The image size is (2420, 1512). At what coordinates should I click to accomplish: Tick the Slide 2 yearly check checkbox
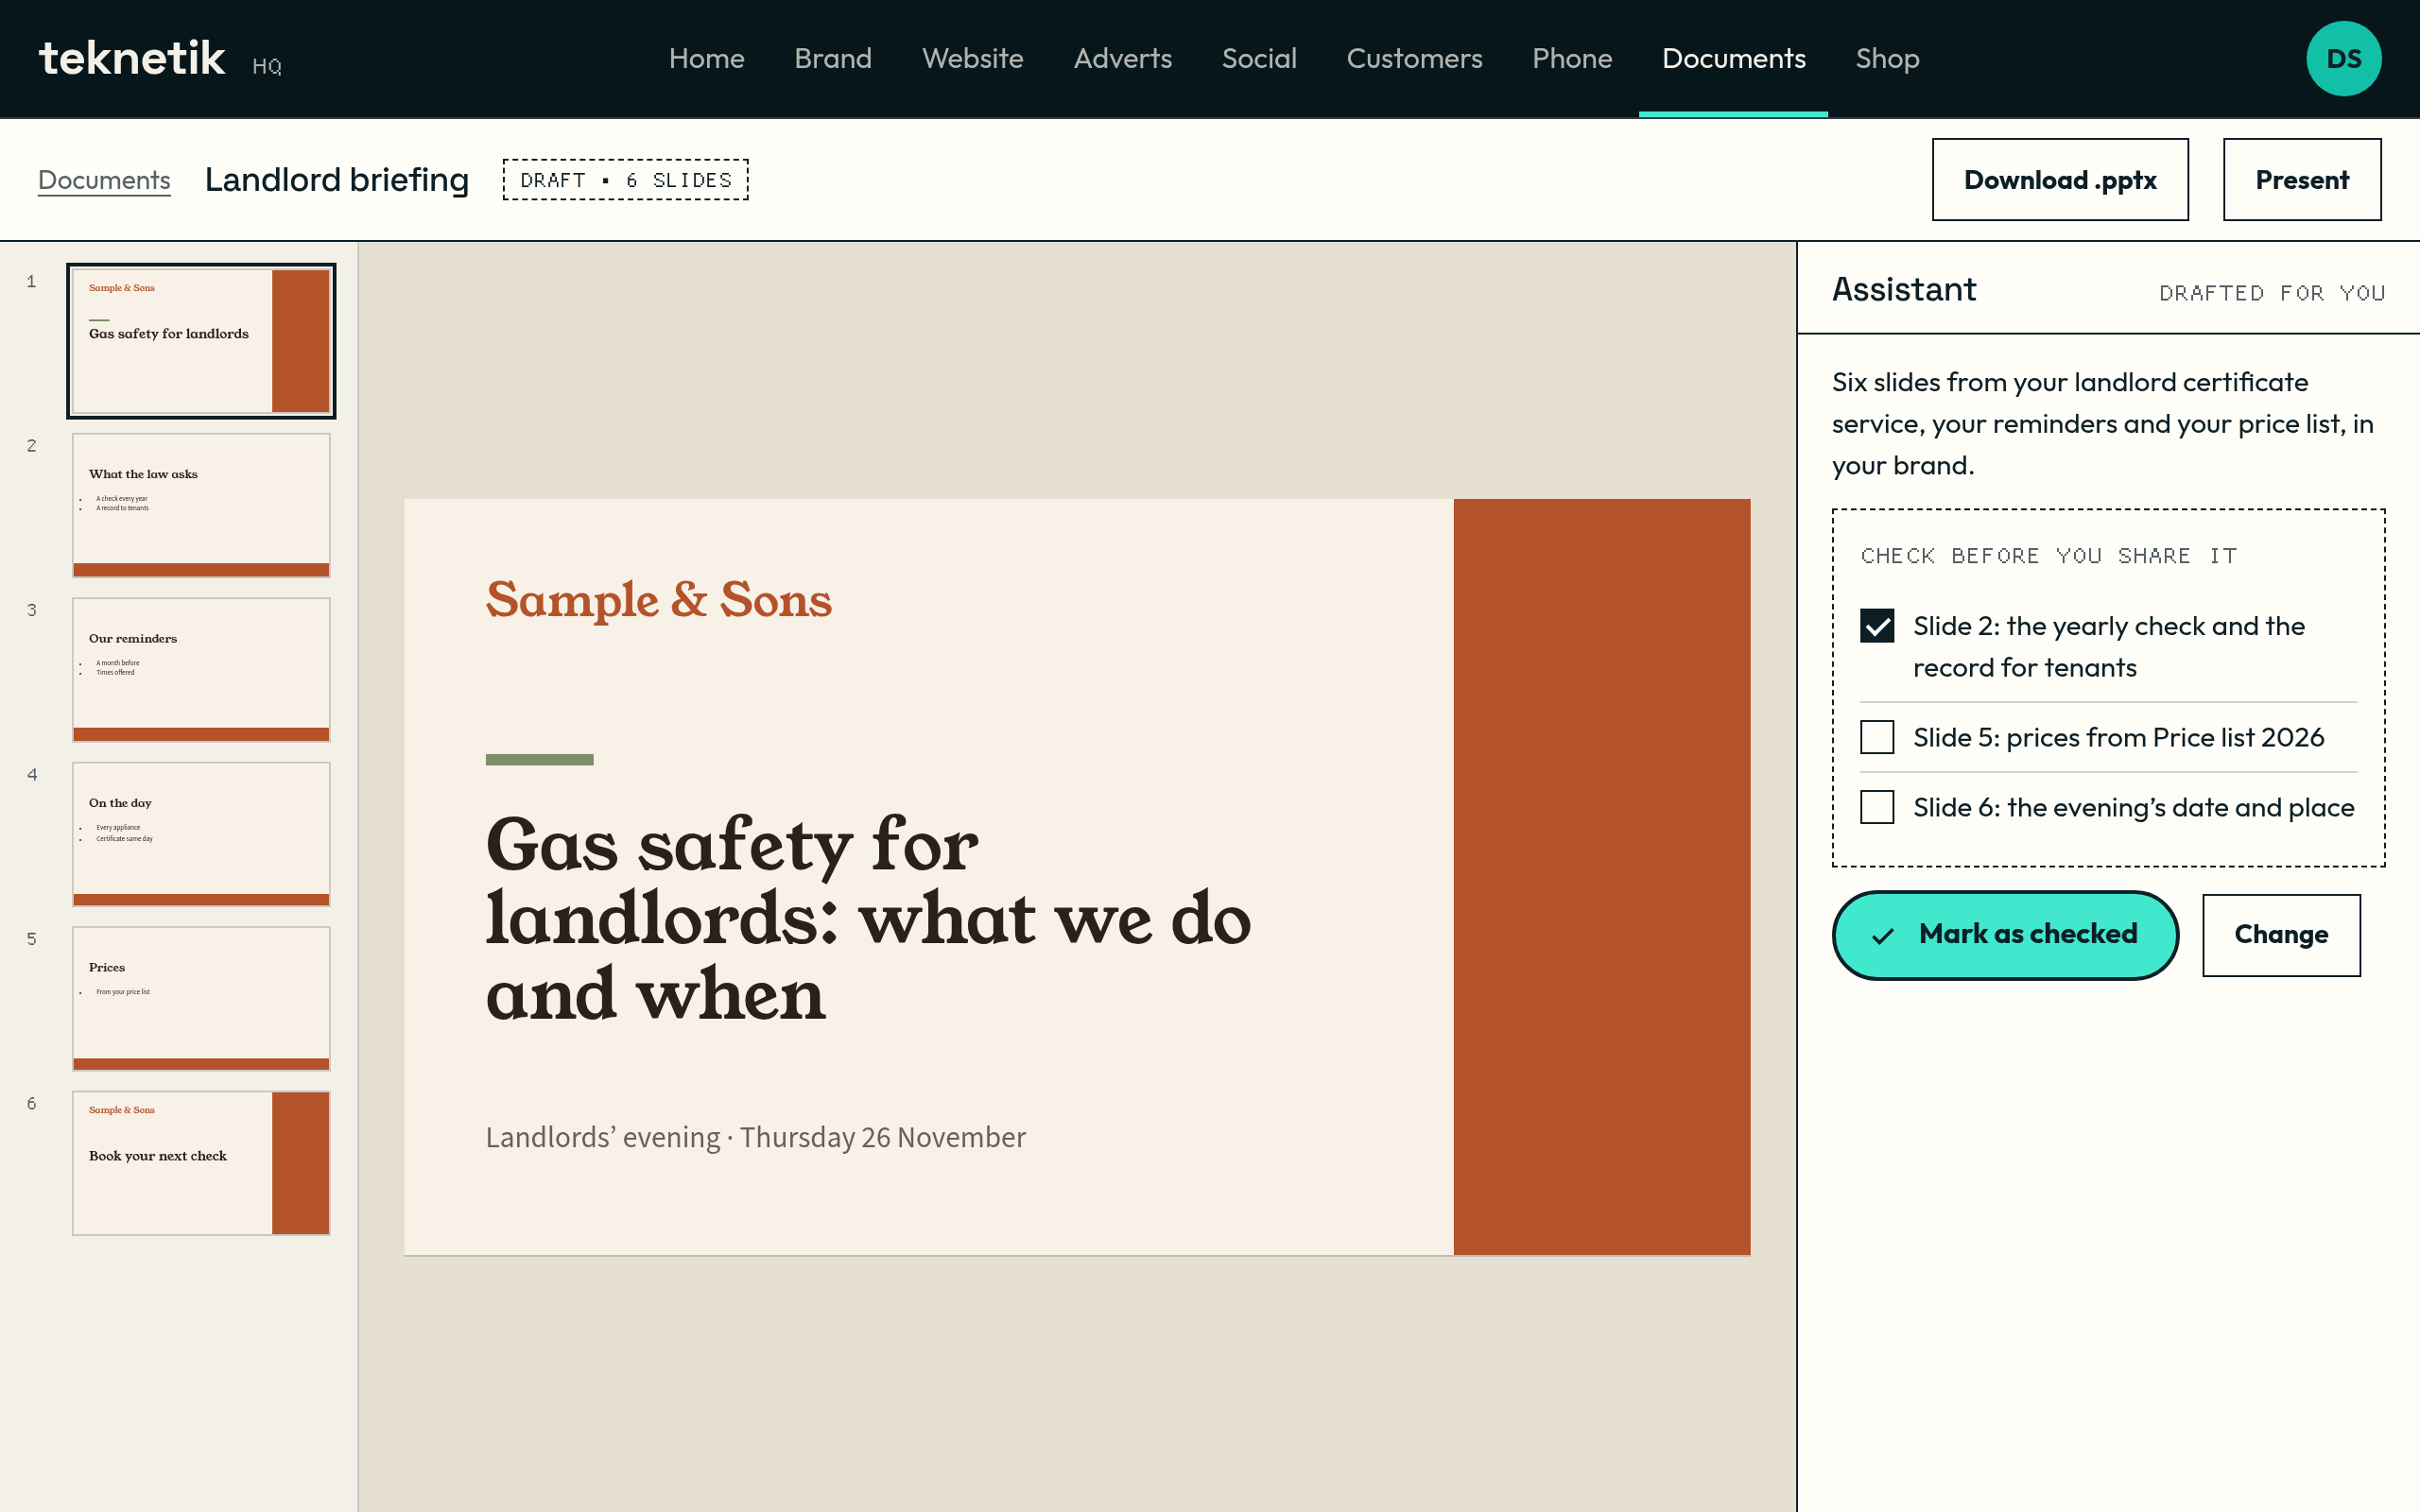tap(1877, 626)
